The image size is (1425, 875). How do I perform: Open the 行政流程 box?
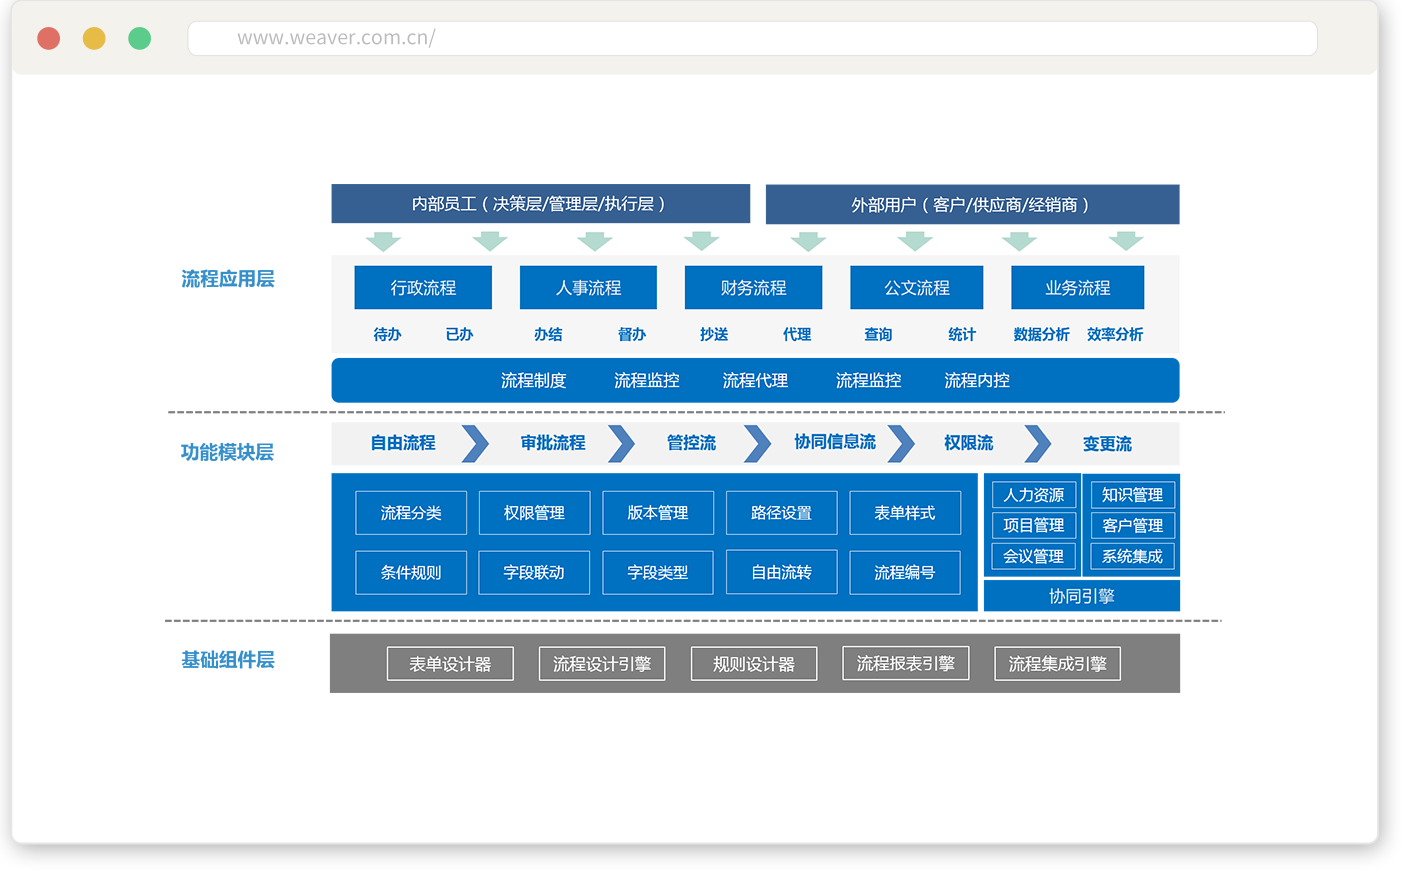[x=423, y=288]
